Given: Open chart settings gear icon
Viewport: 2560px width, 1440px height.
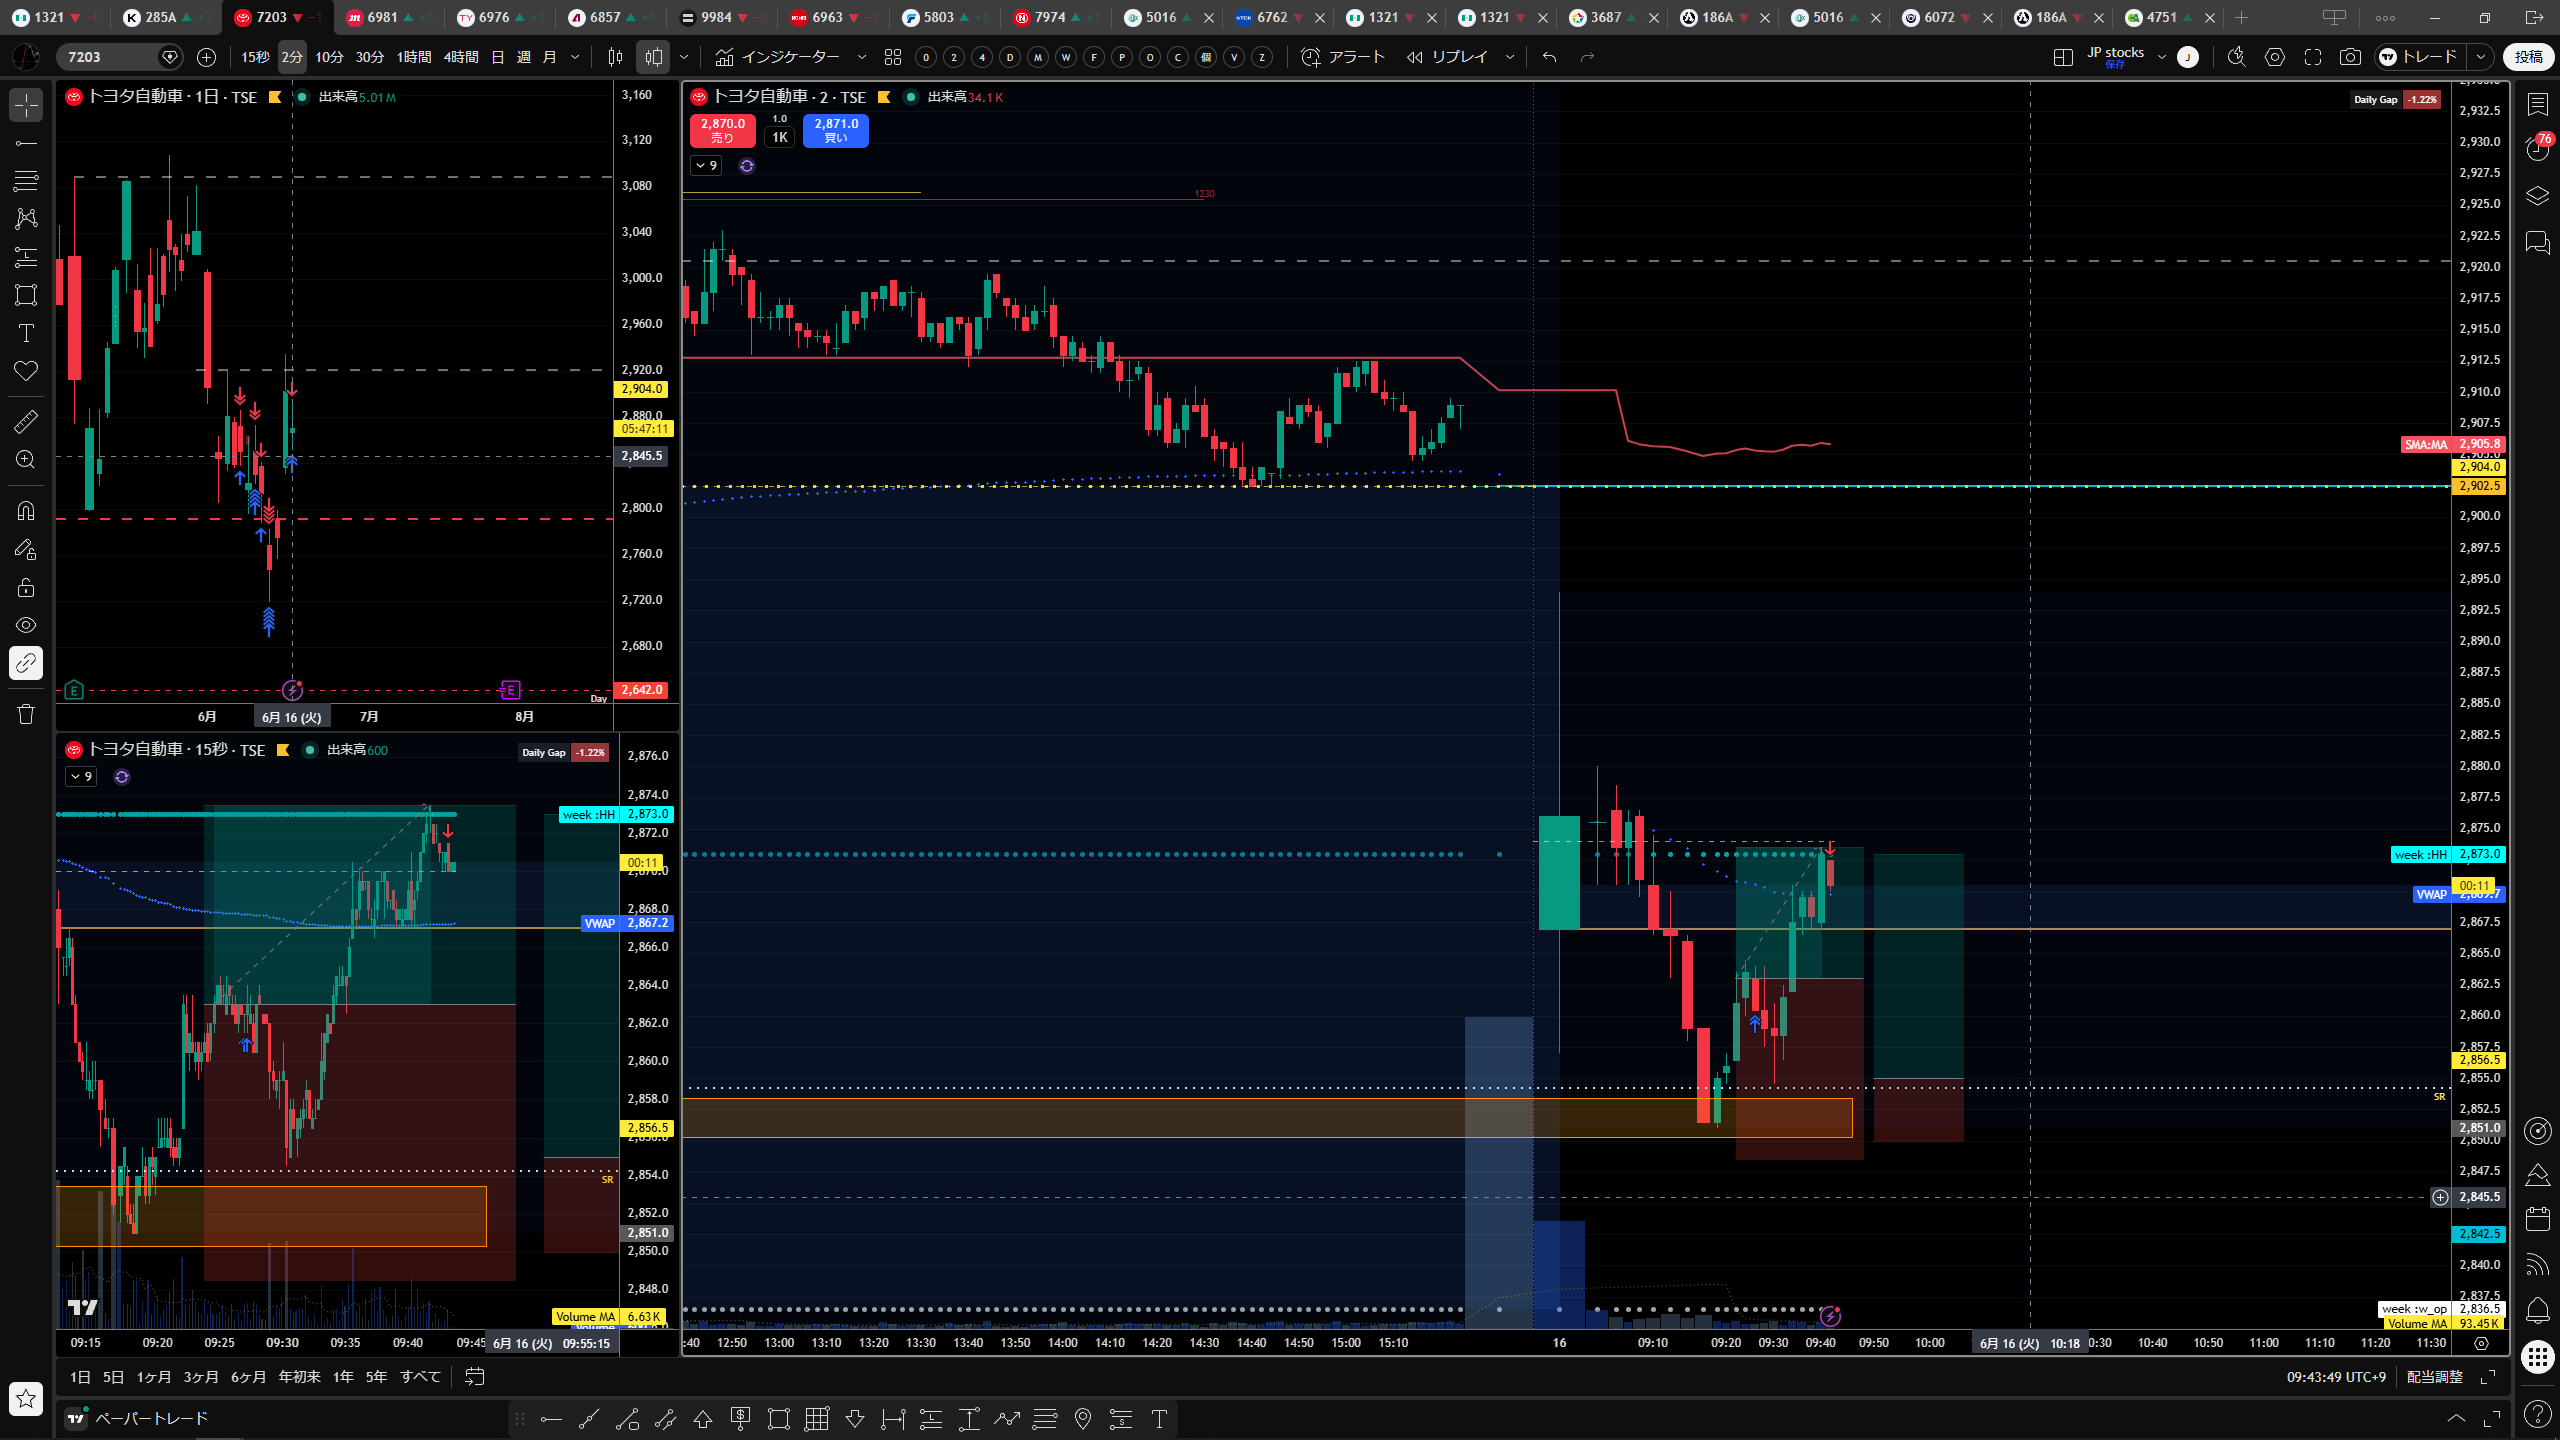Looking at the screenshot, I should click(x=2275, y=57).
